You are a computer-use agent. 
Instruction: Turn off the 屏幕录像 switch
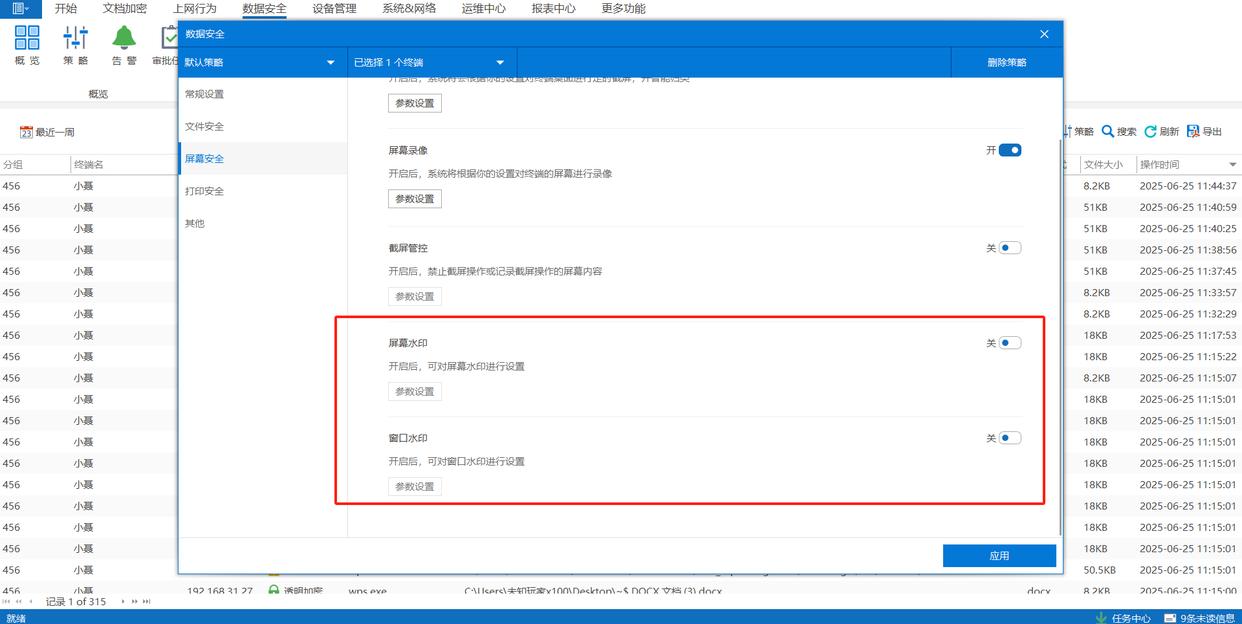point(1010,150)
